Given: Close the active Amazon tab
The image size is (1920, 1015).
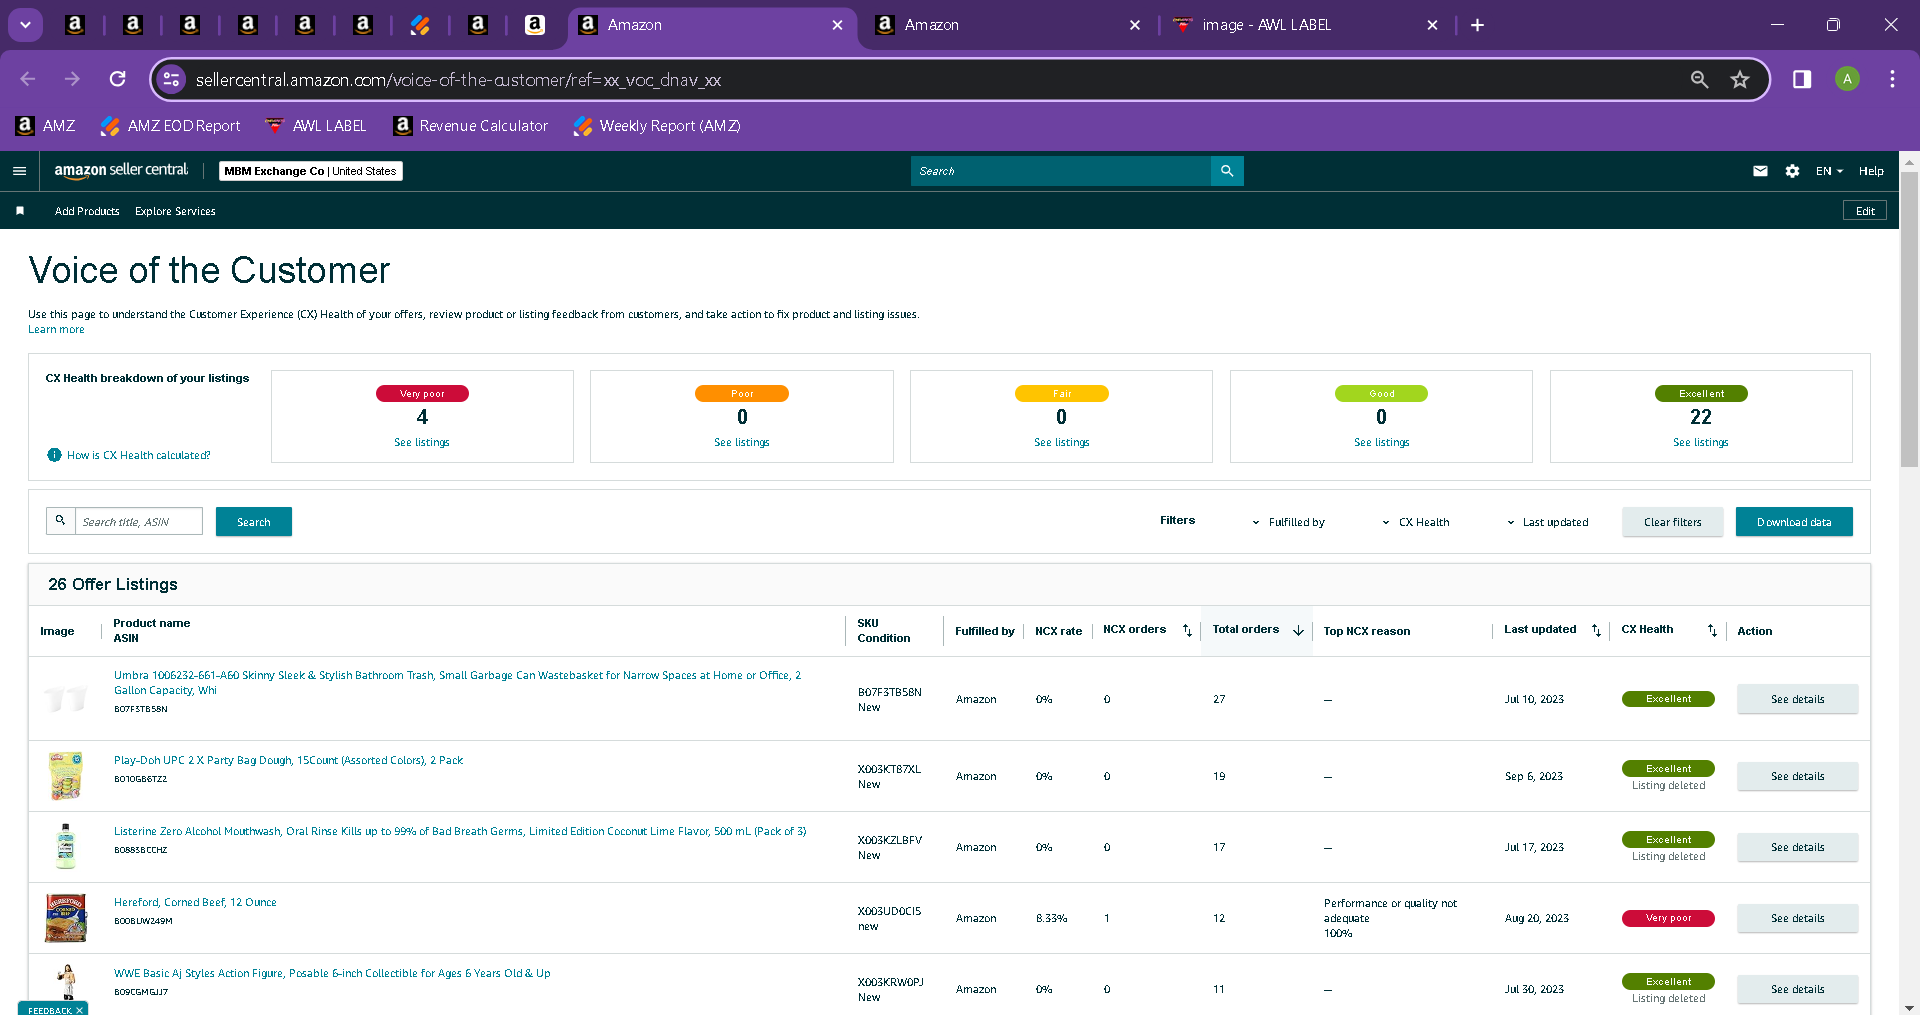Looking at the screenshot, I should point(837,25).
